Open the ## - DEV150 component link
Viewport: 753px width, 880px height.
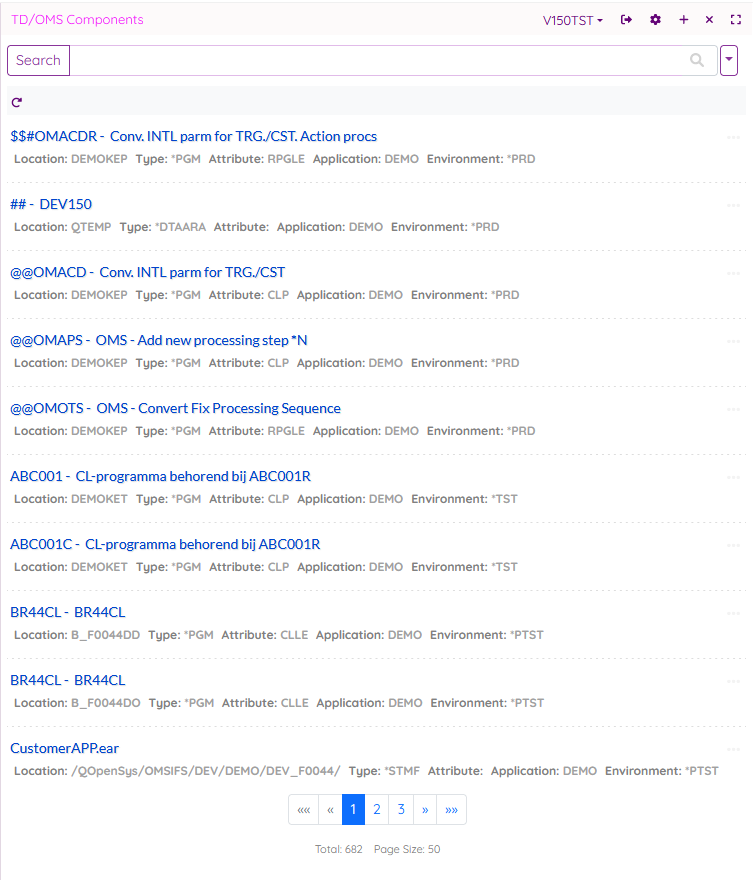pos(51,204)
